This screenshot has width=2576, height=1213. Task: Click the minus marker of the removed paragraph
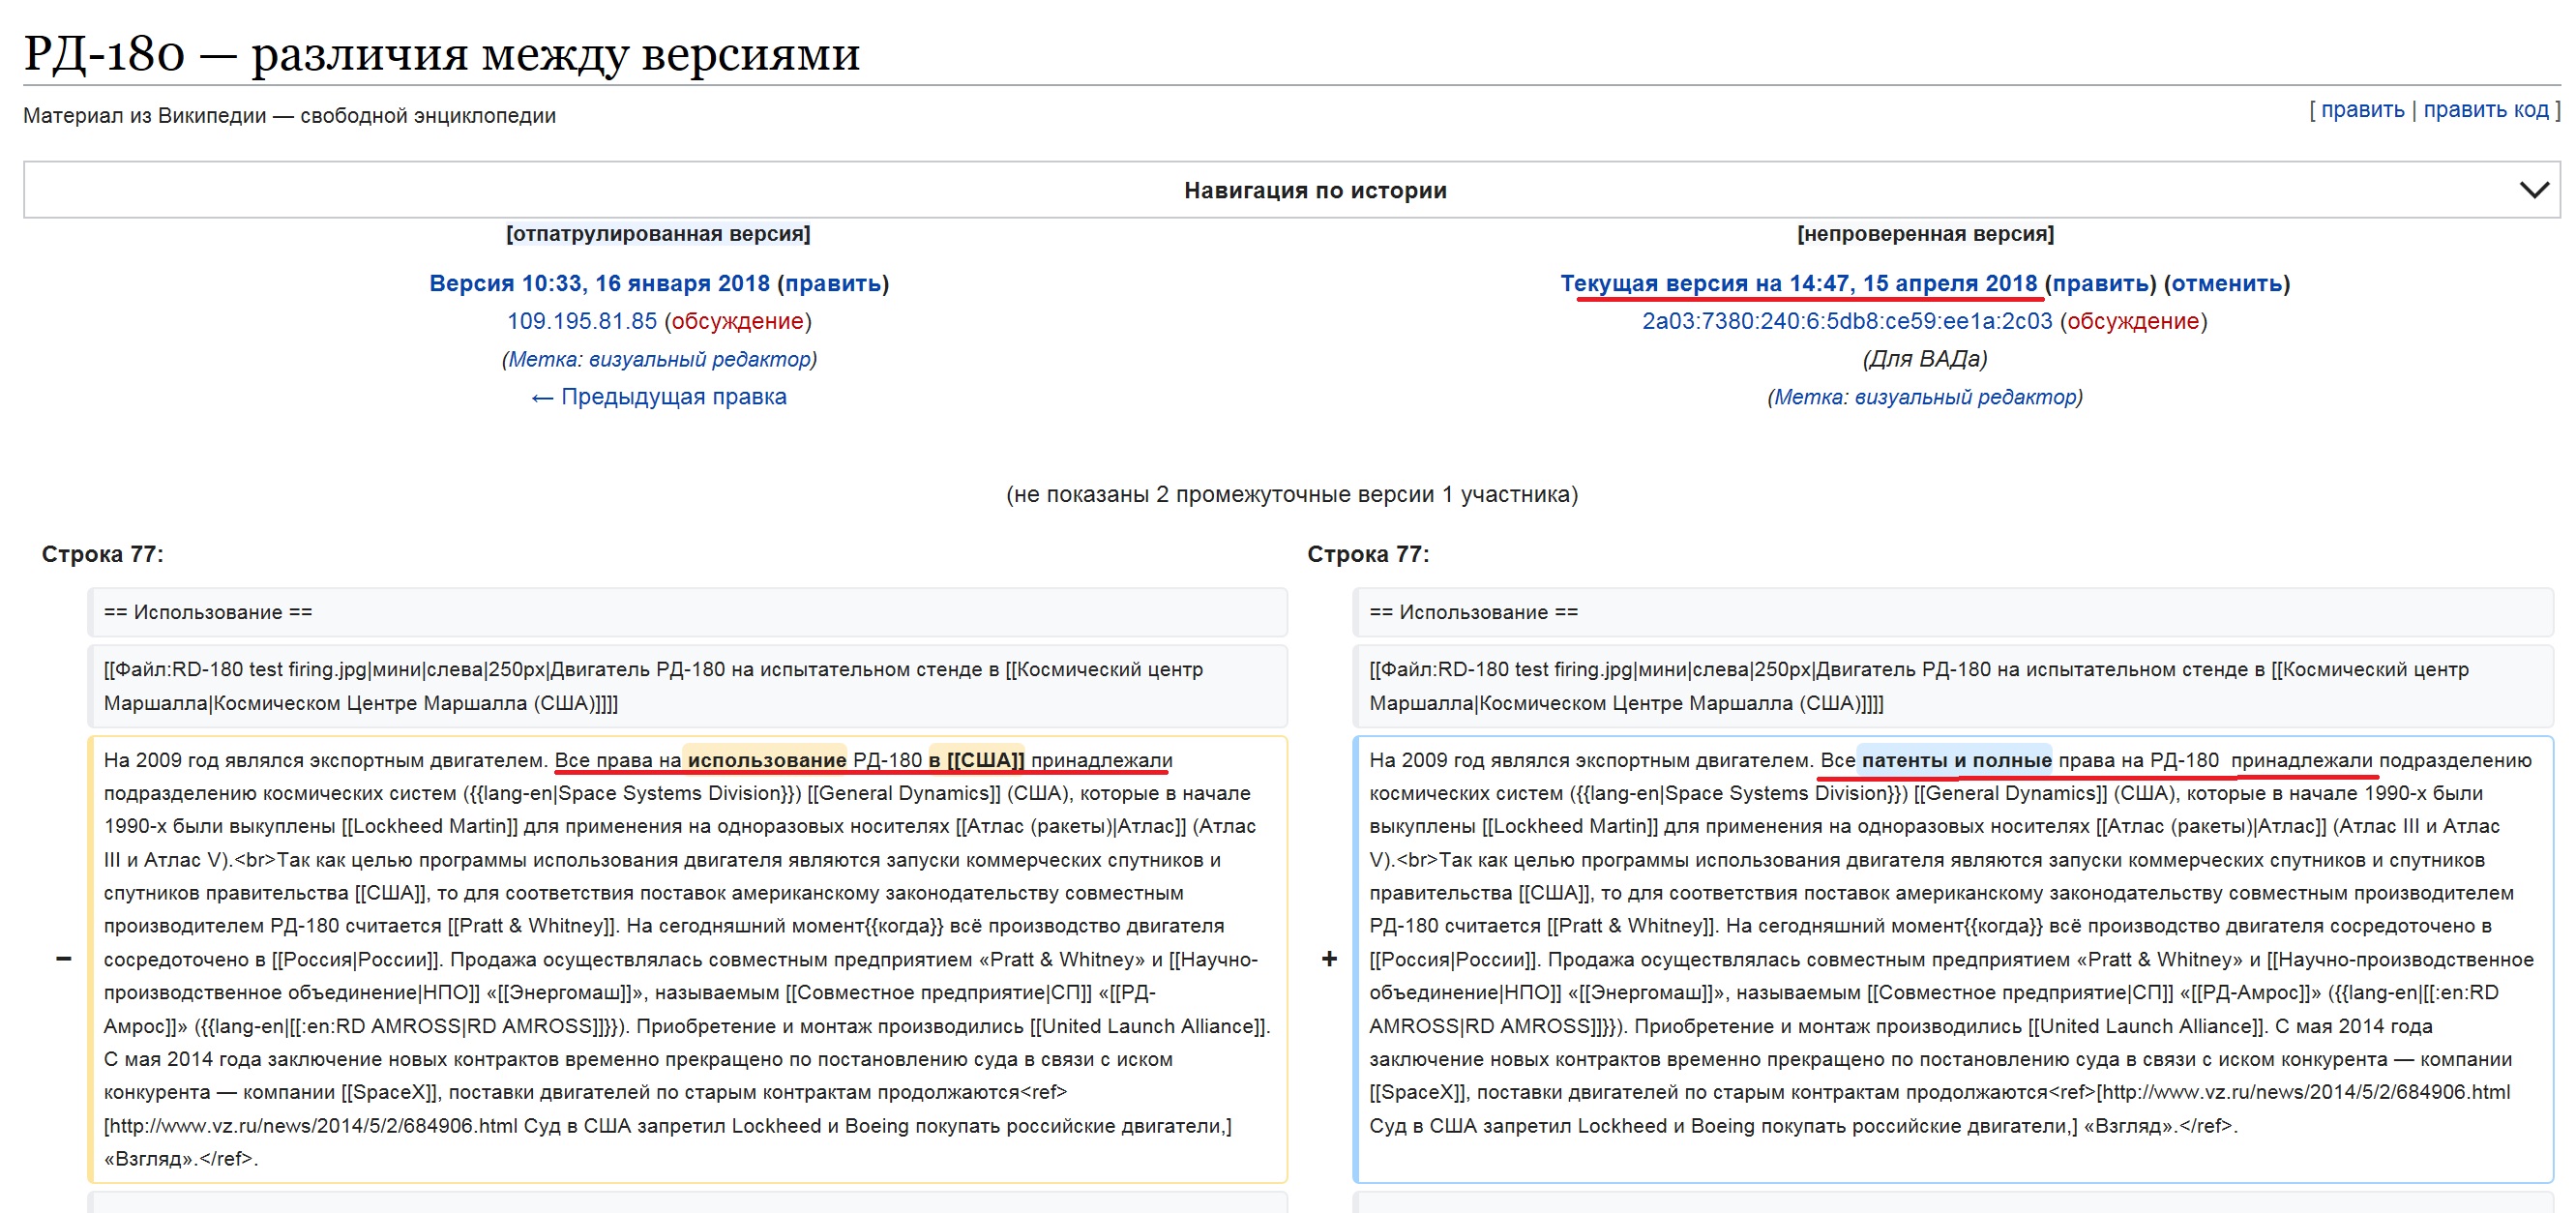(x=63, y=959)
